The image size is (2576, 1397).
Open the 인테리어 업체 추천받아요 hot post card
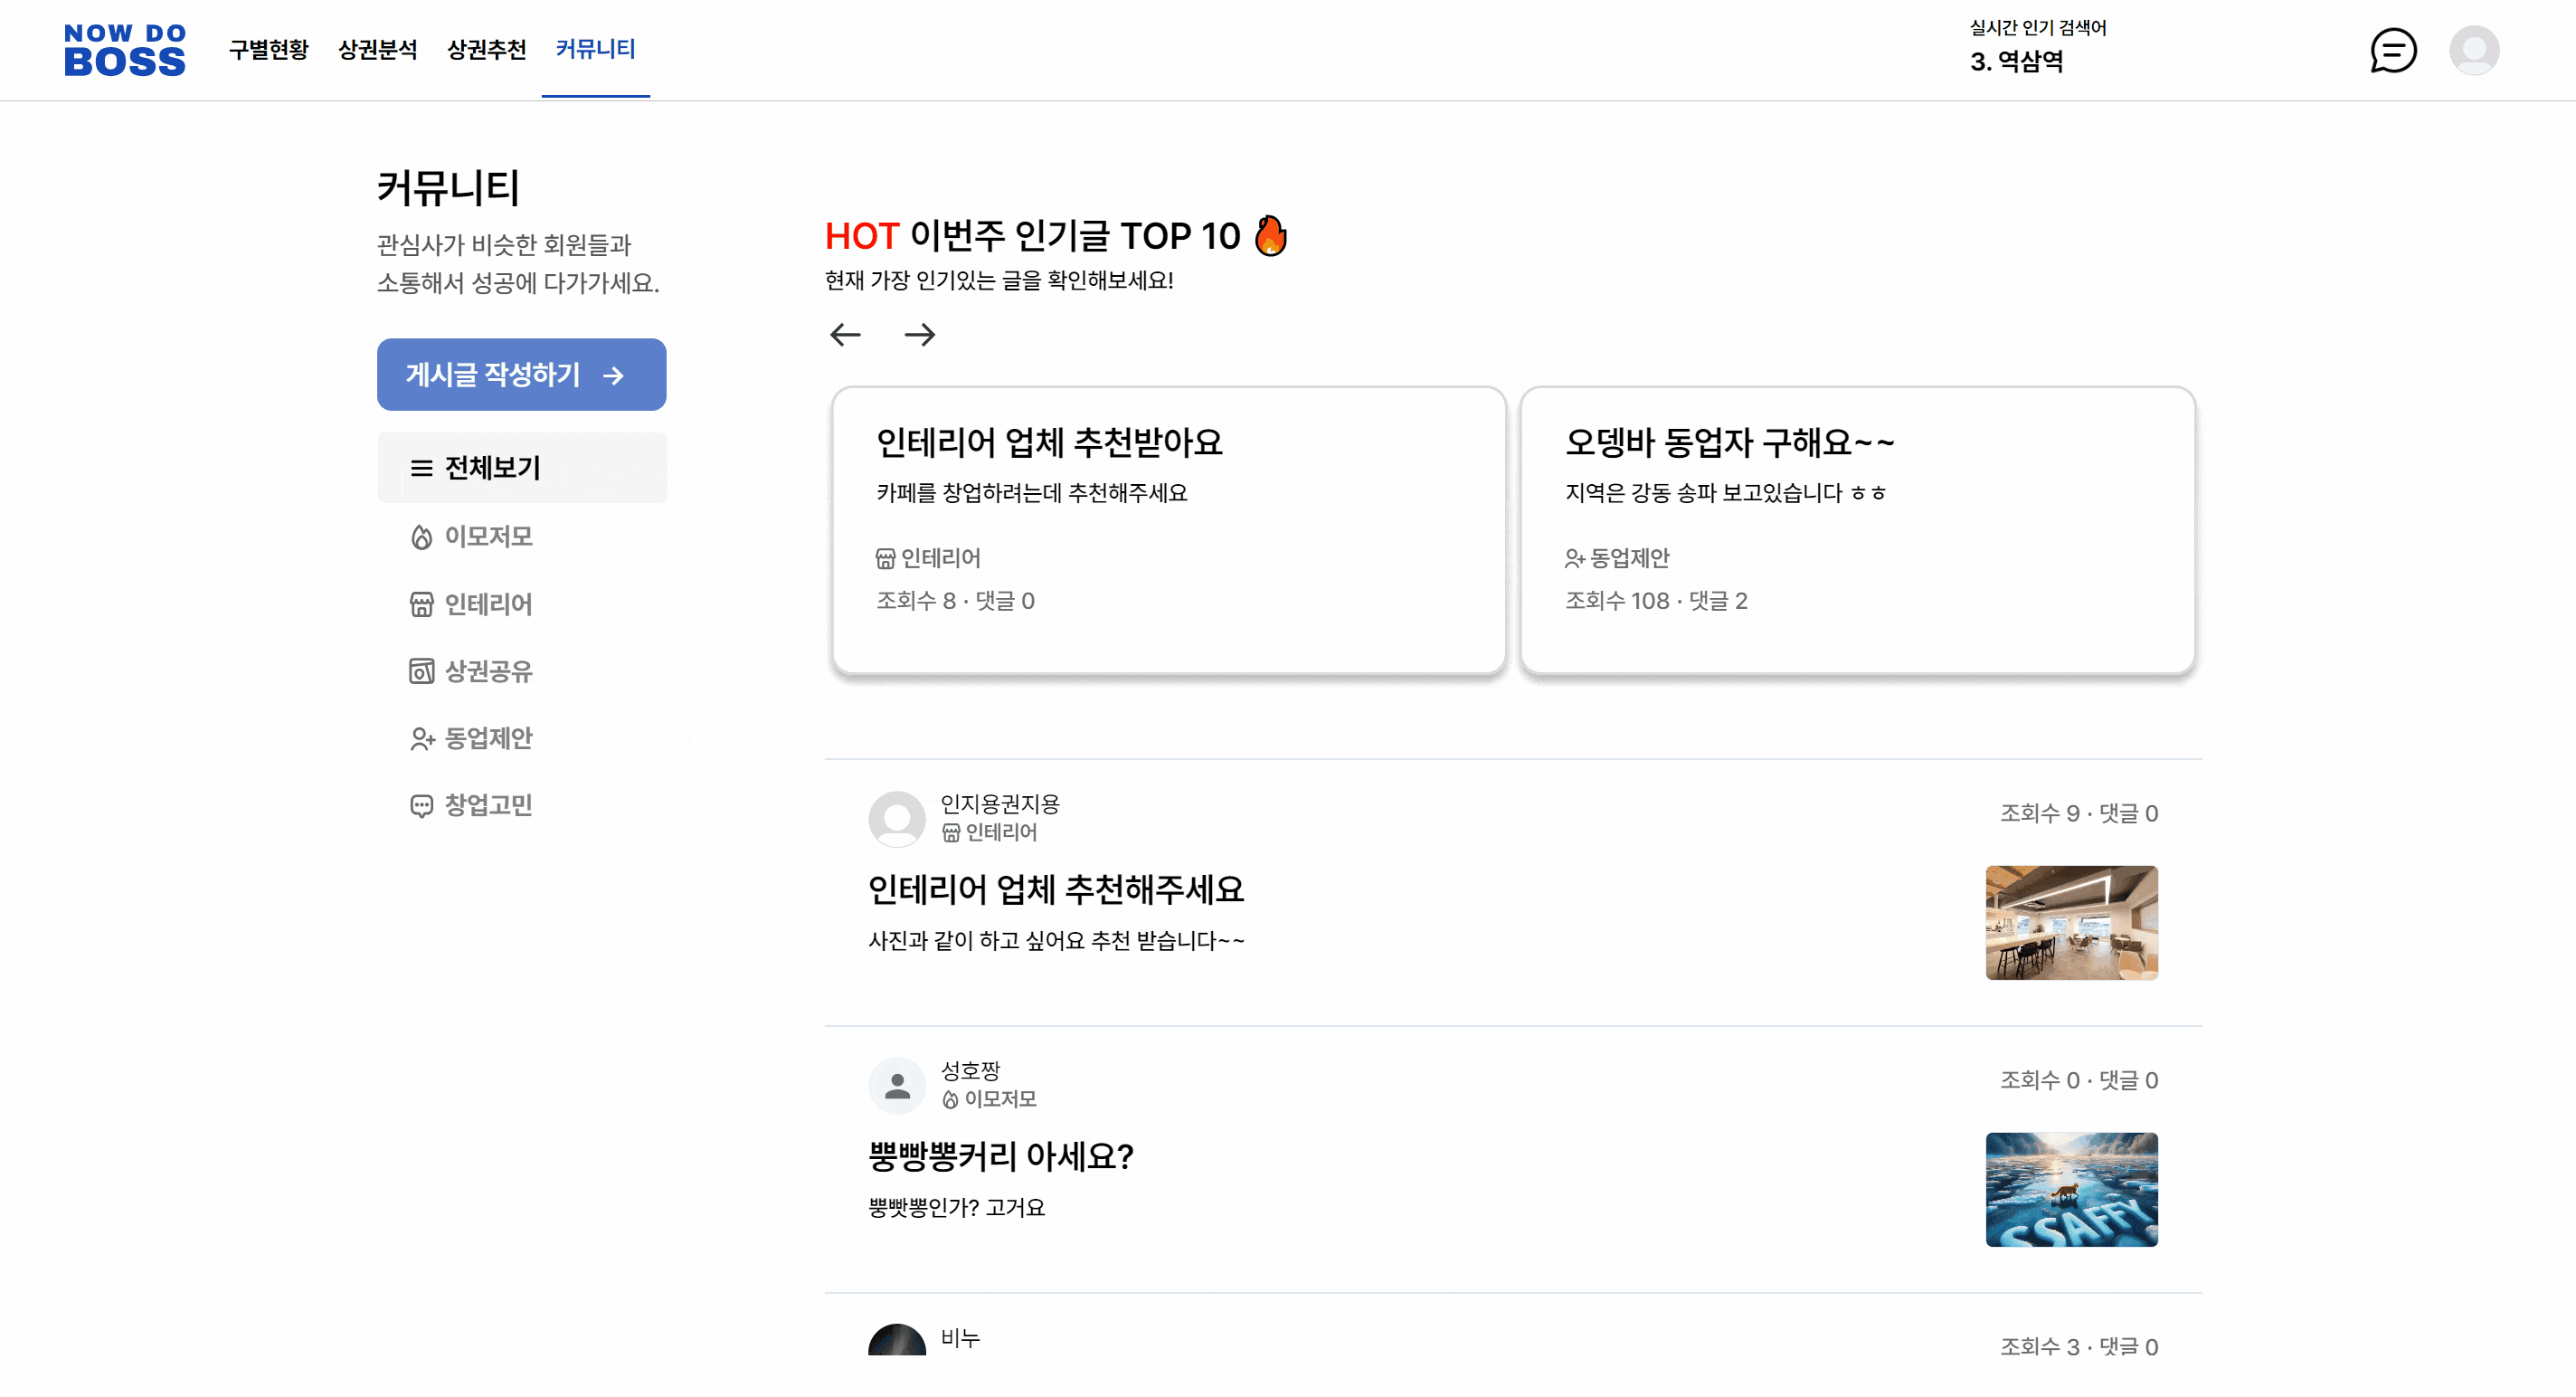(1168, 530)
